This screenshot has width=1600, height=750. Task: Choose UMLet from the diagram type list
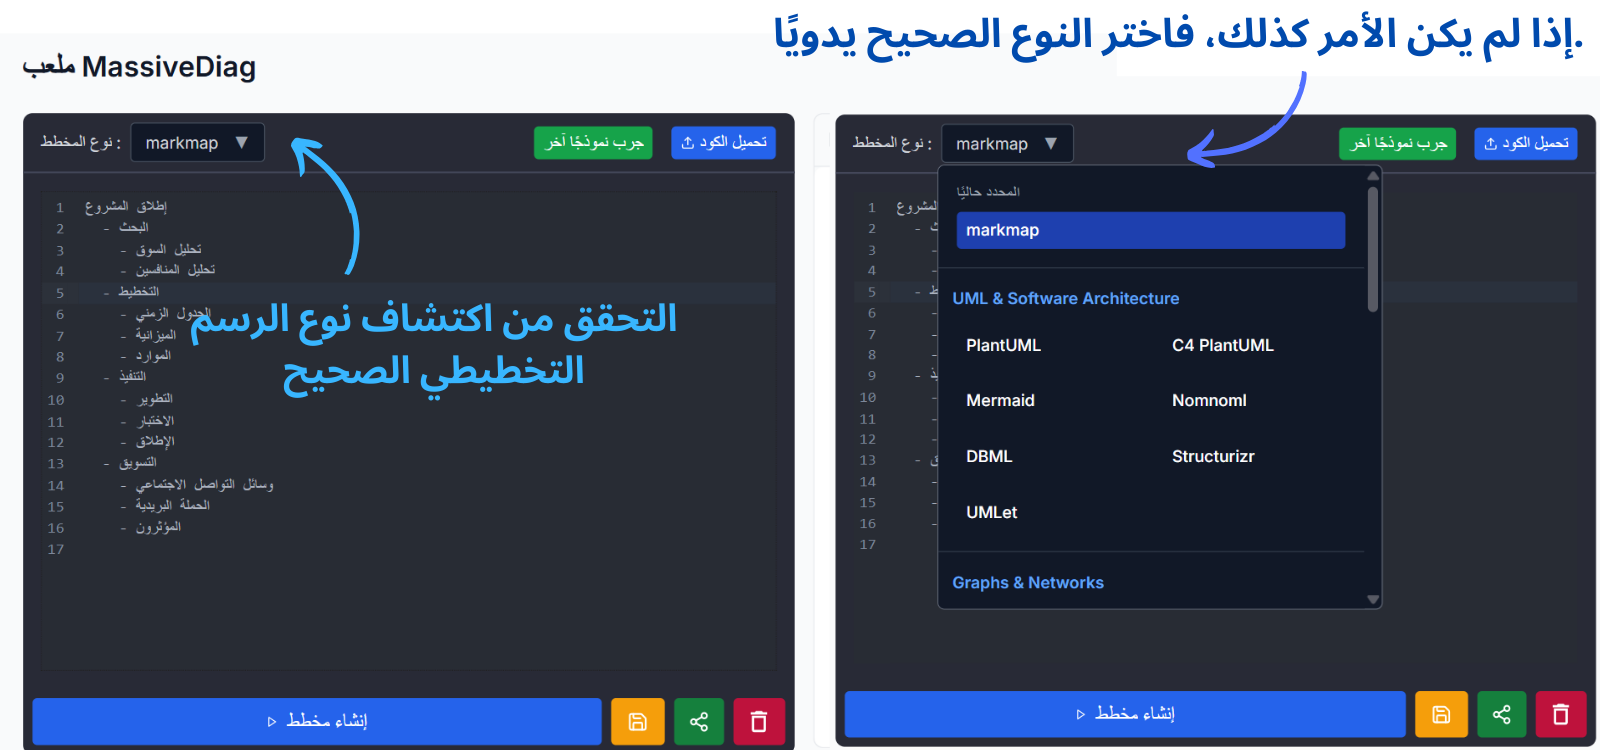[x=991, y=512]
